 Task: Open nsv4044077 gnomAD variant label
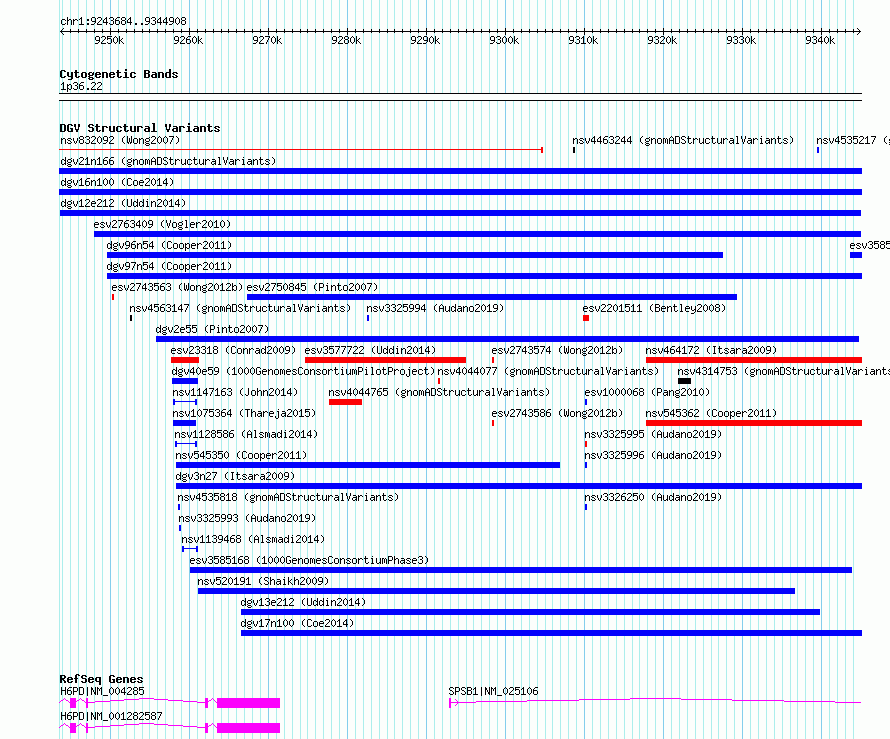[548, 371]
